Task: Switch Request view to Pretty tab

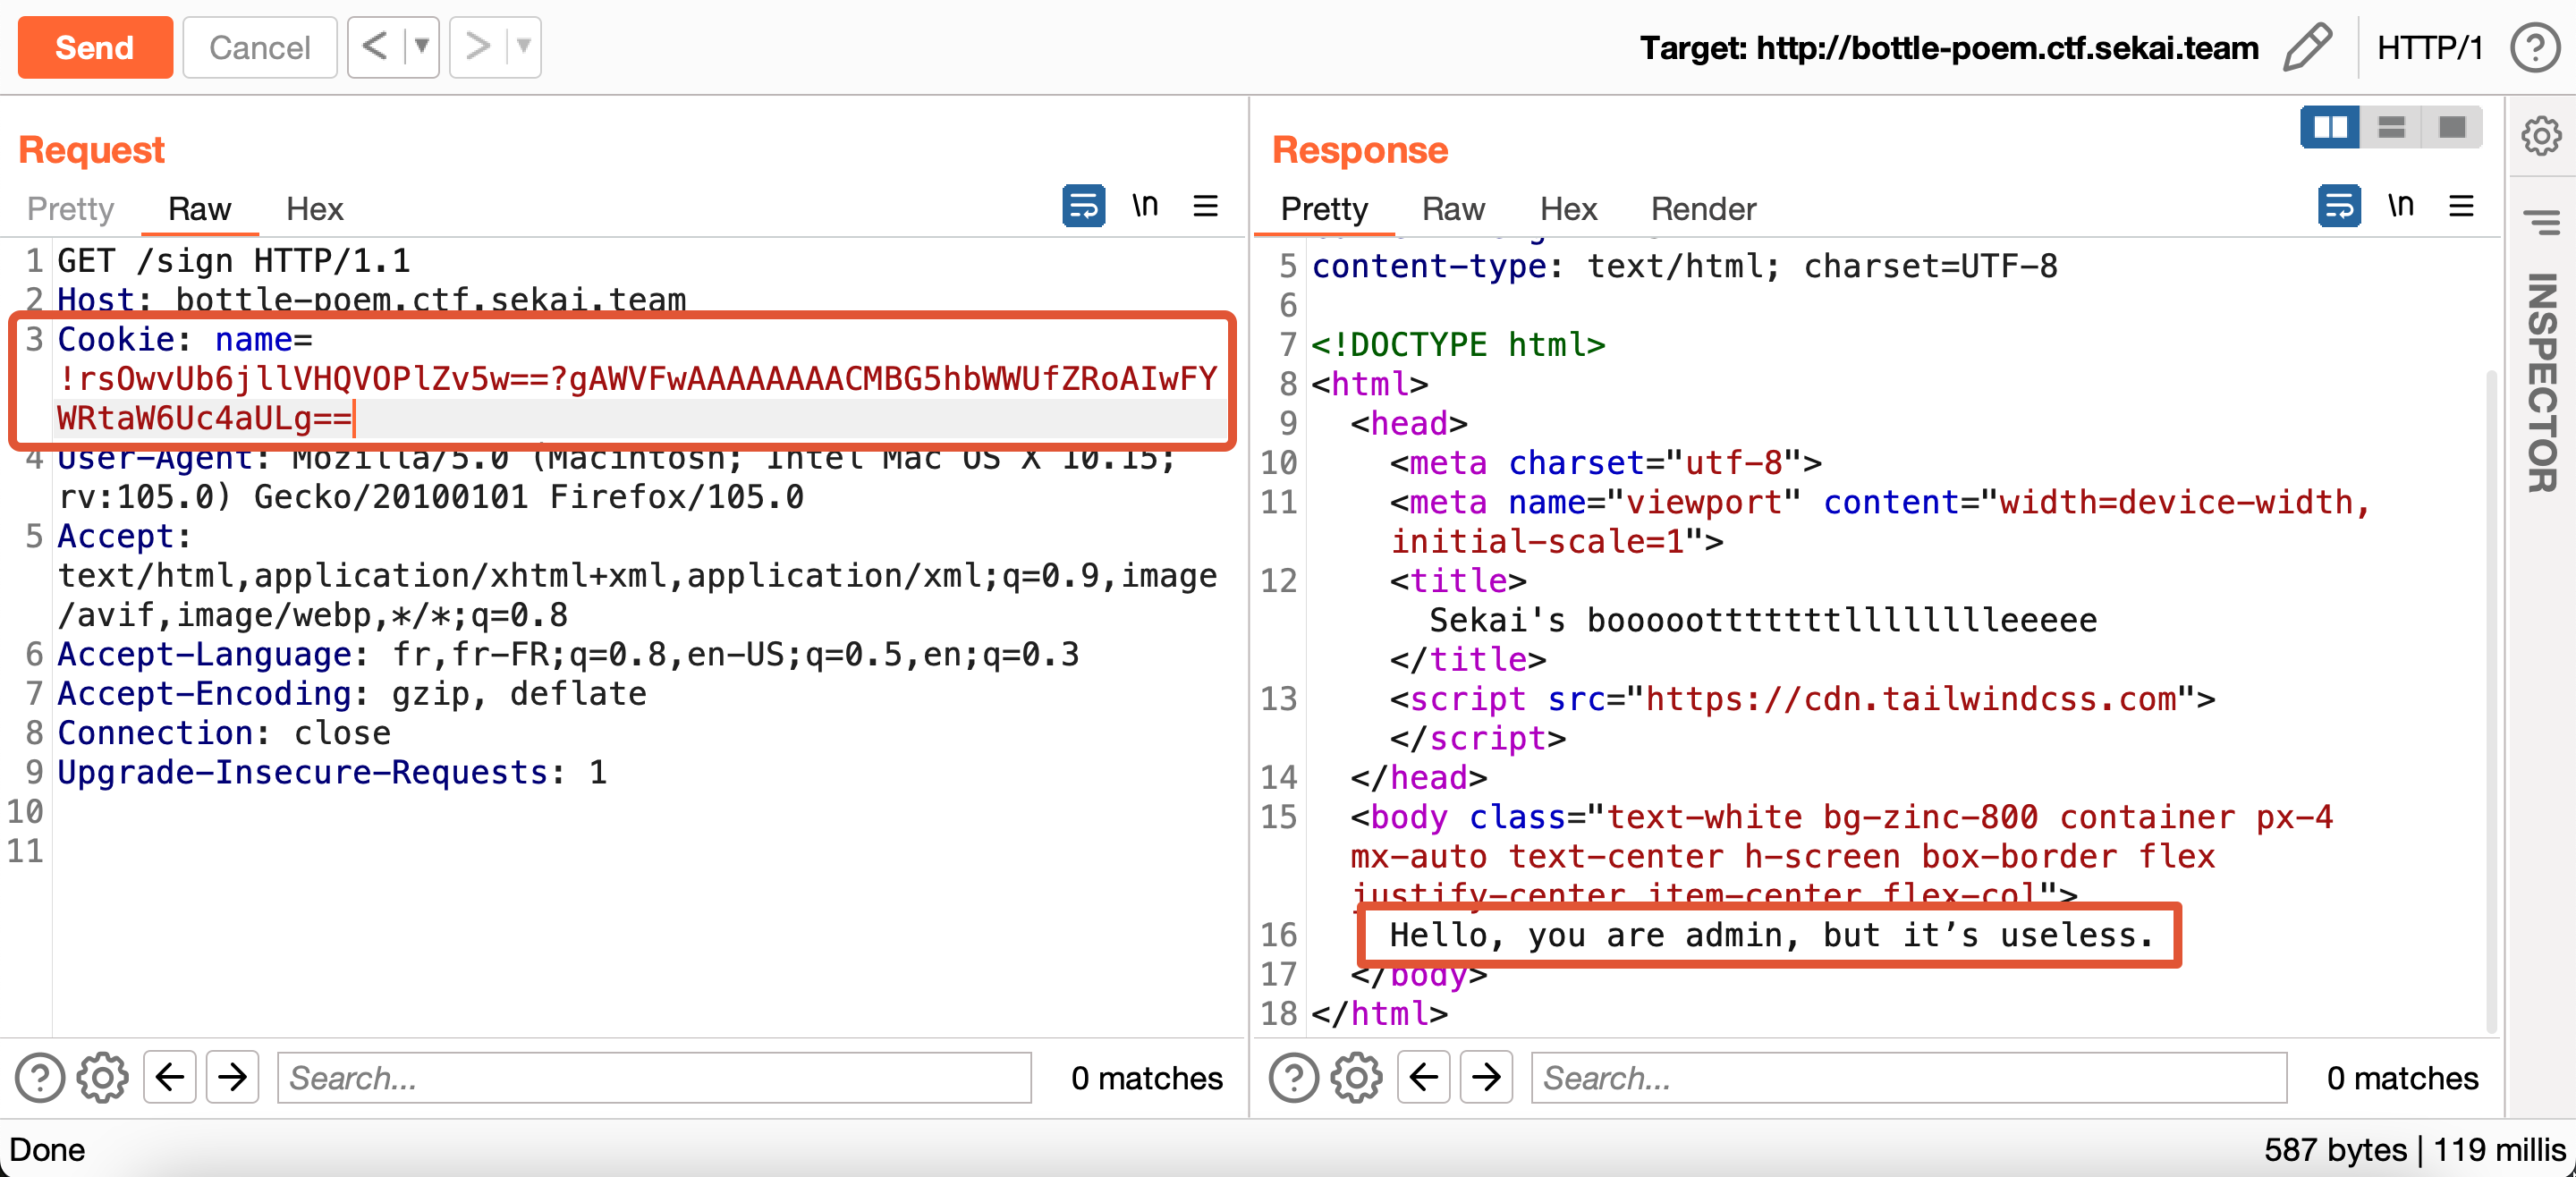Action: pos(71,208)
